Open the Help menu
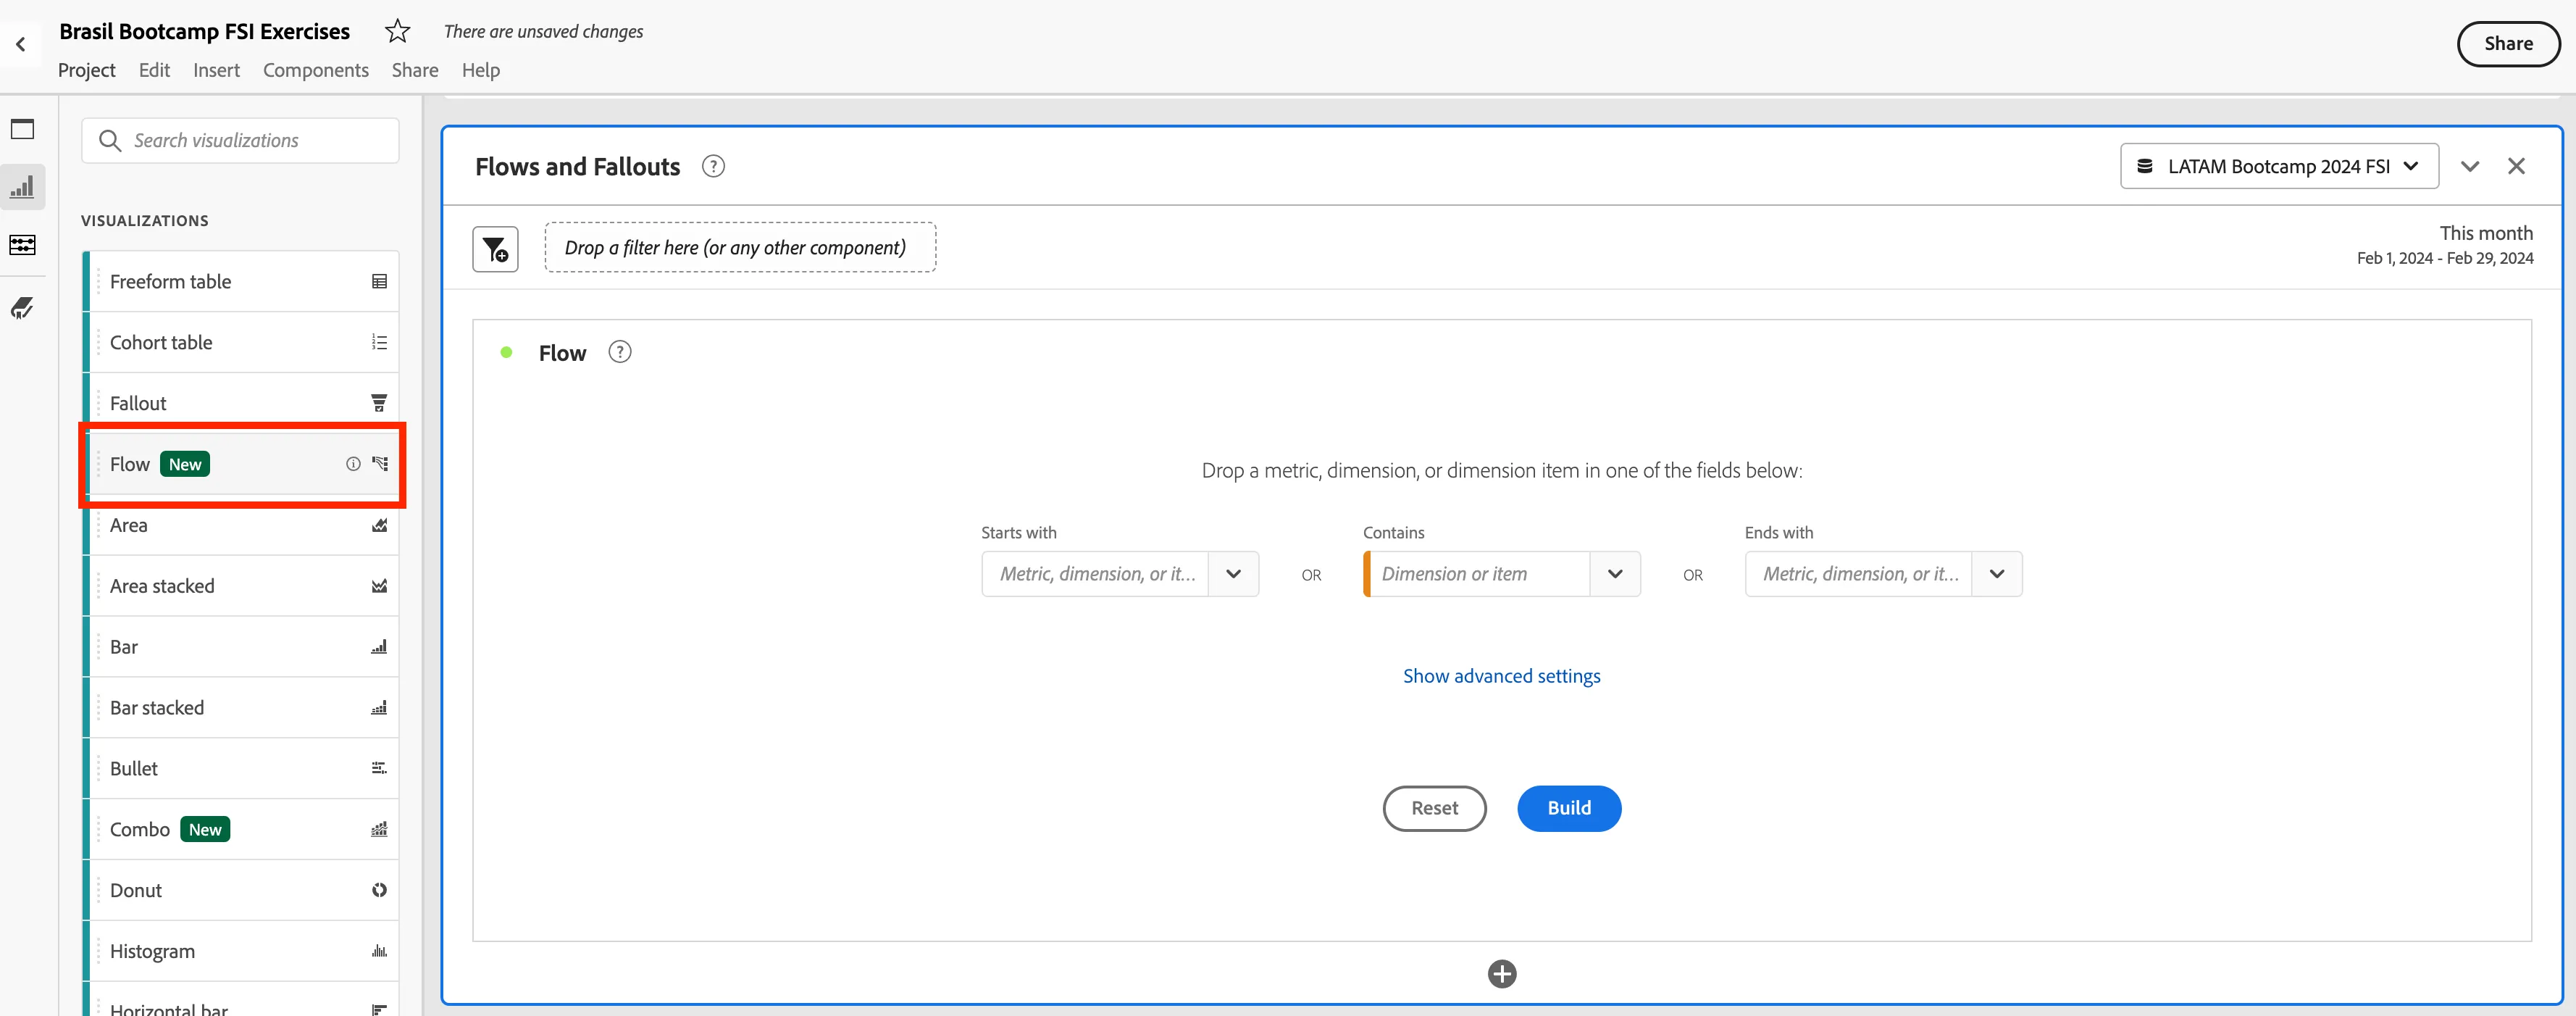Viewport: 2576px width, 1016px height. click(481, 70)
